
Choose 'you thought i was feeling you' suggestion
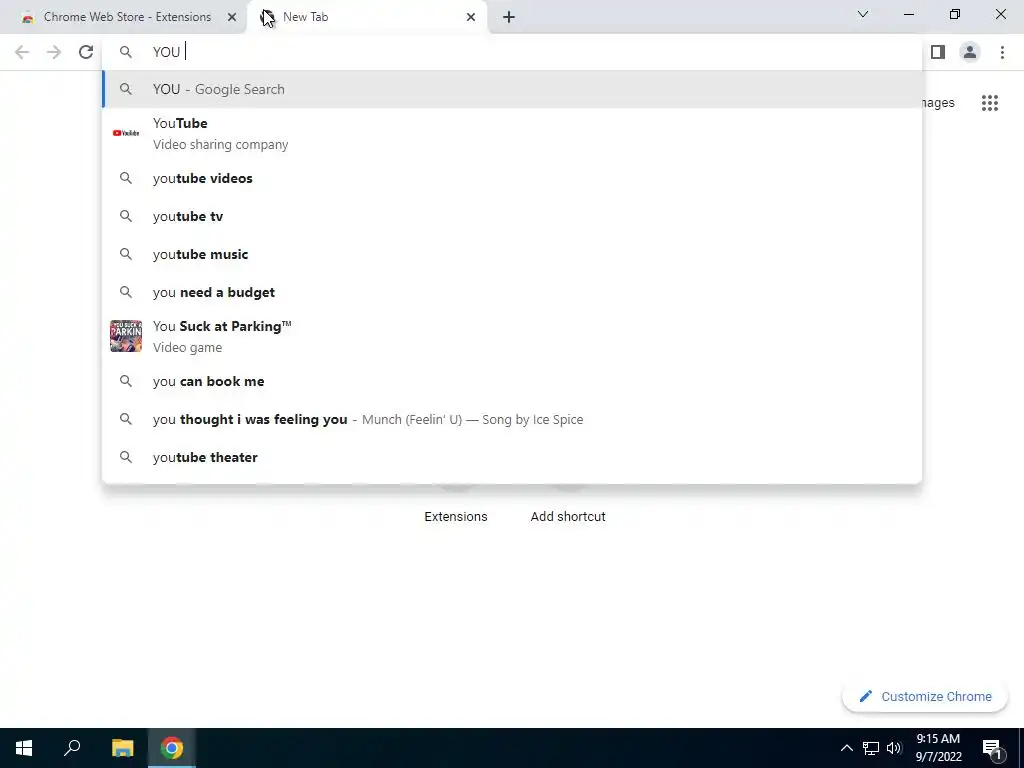512,419
